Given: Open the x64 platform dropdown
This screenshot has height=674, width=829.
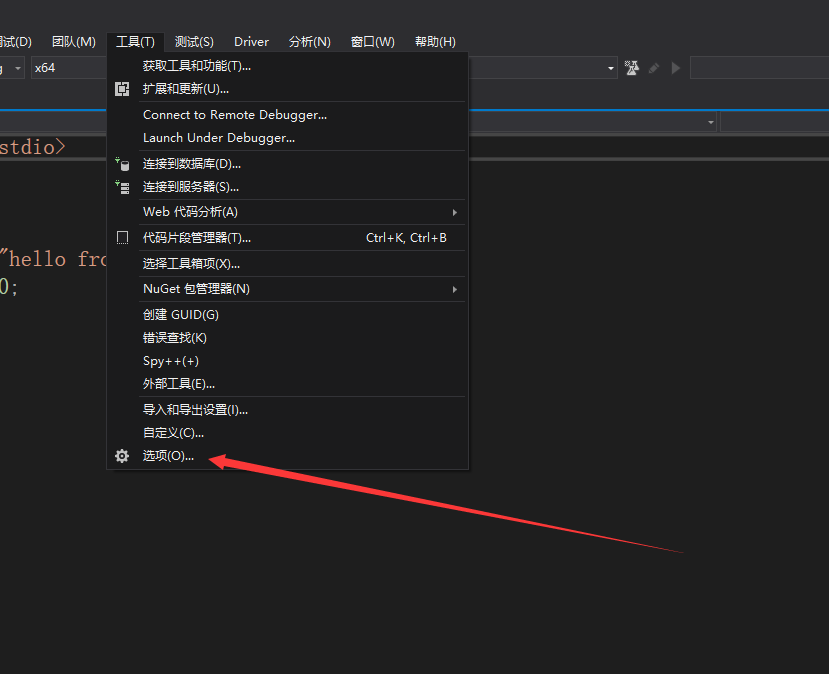Looking at the screenshot, I should pyautogui.click(x=68, y=68).
